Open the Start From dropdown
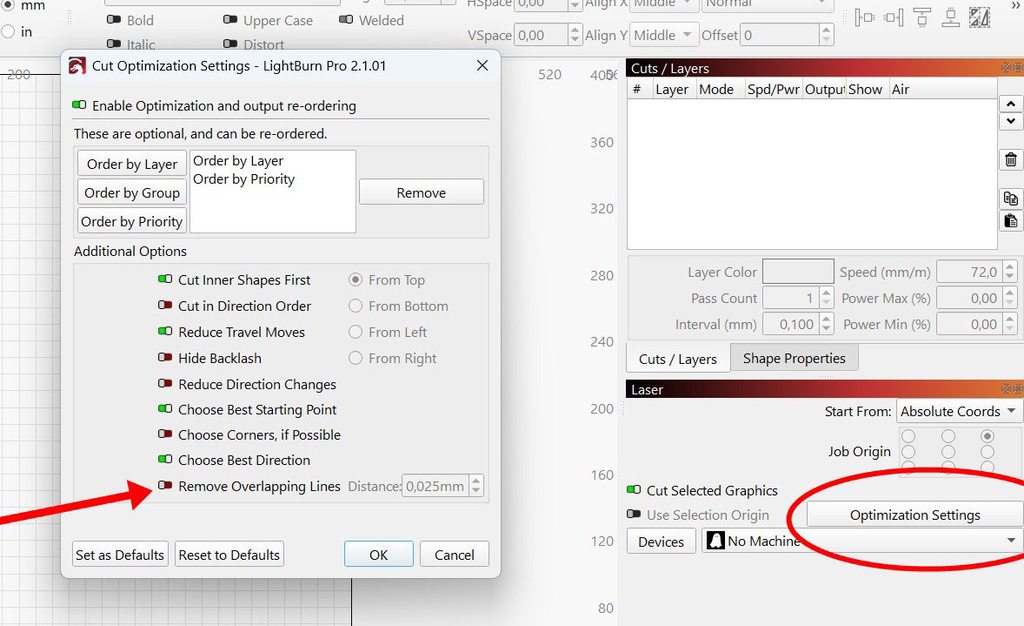 958,411
